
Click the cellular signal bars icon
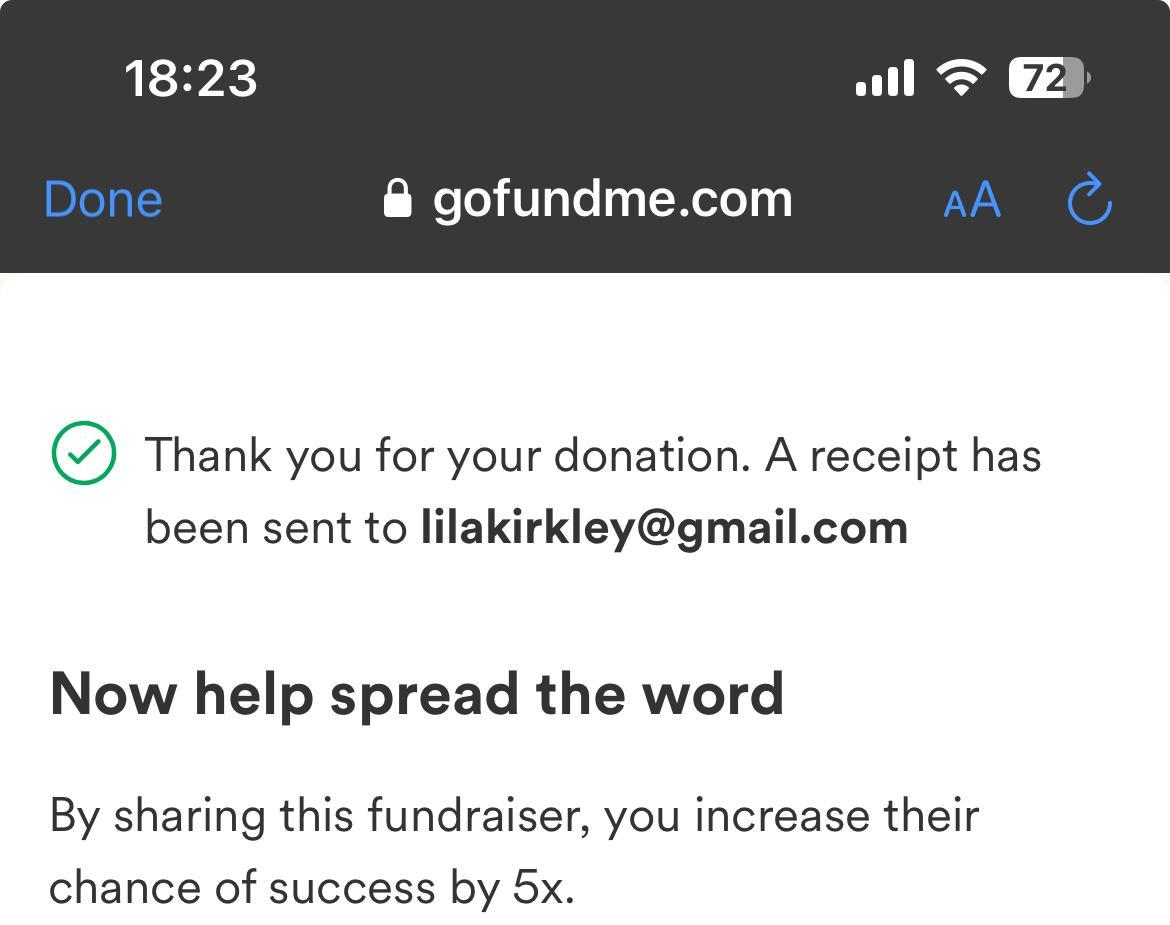click(x=885, y=78)
